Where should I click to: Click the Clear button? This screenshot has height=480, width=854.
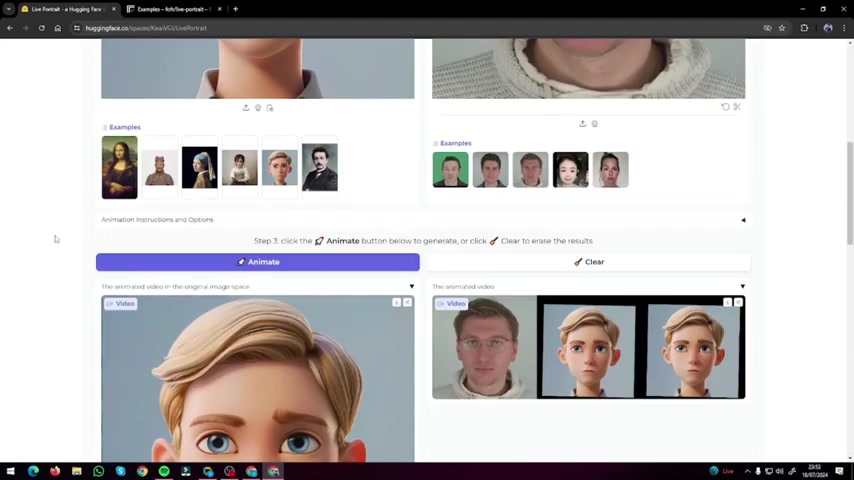point(589,262)
